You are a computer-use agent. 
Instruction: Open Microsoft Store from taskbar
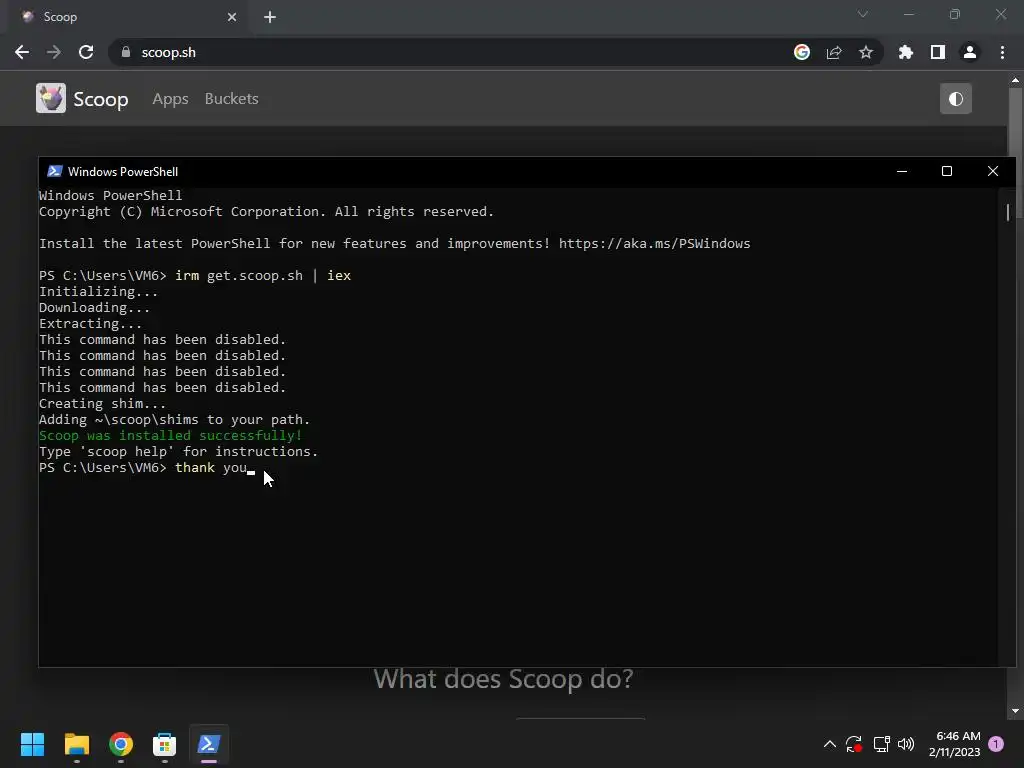coord(165,744)
